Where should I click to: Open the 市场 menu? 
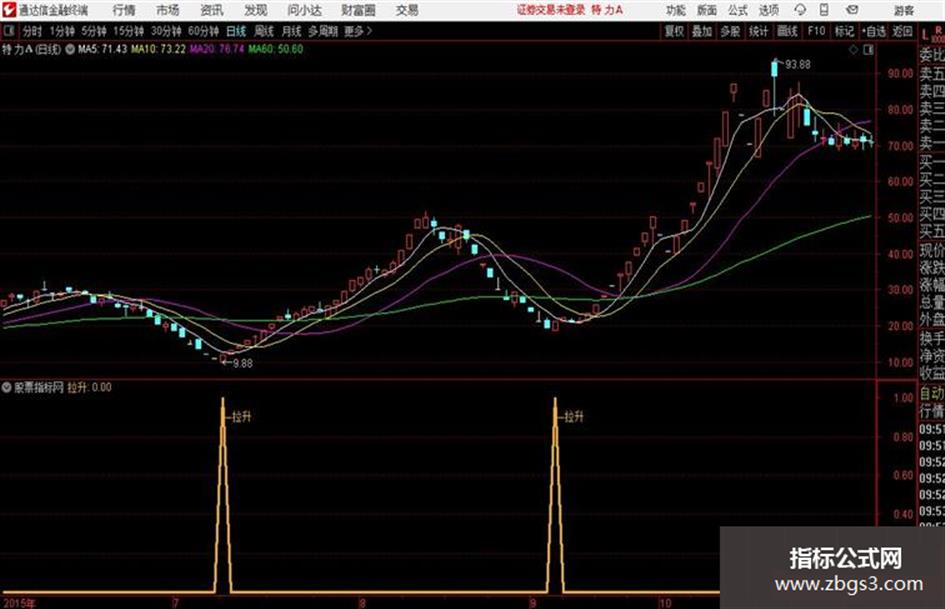[168, 10]
